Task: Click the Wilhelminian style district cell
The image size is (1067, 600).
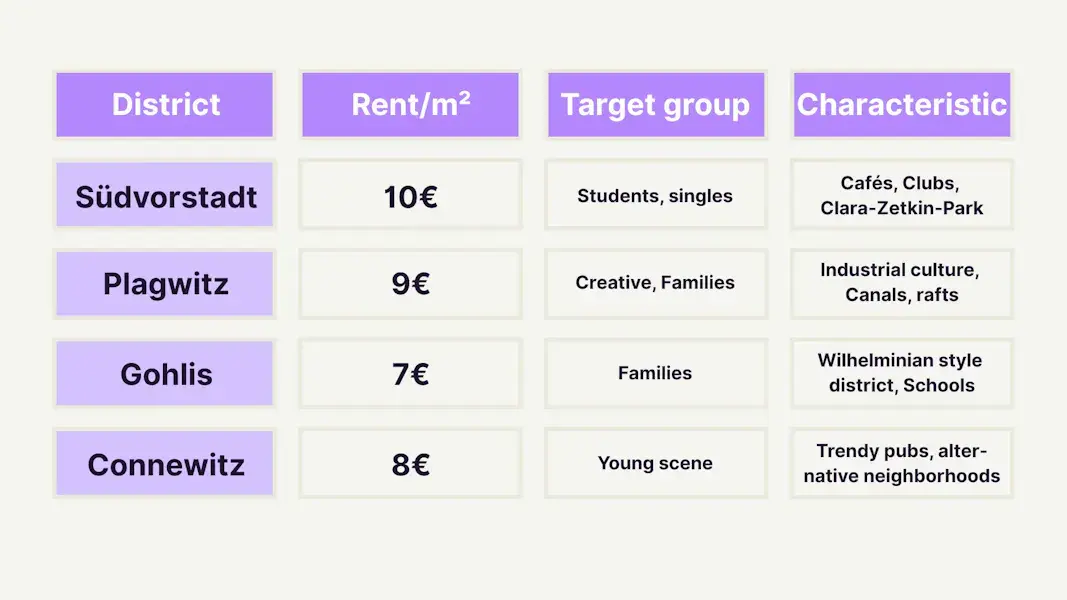Action: [902, 374]
